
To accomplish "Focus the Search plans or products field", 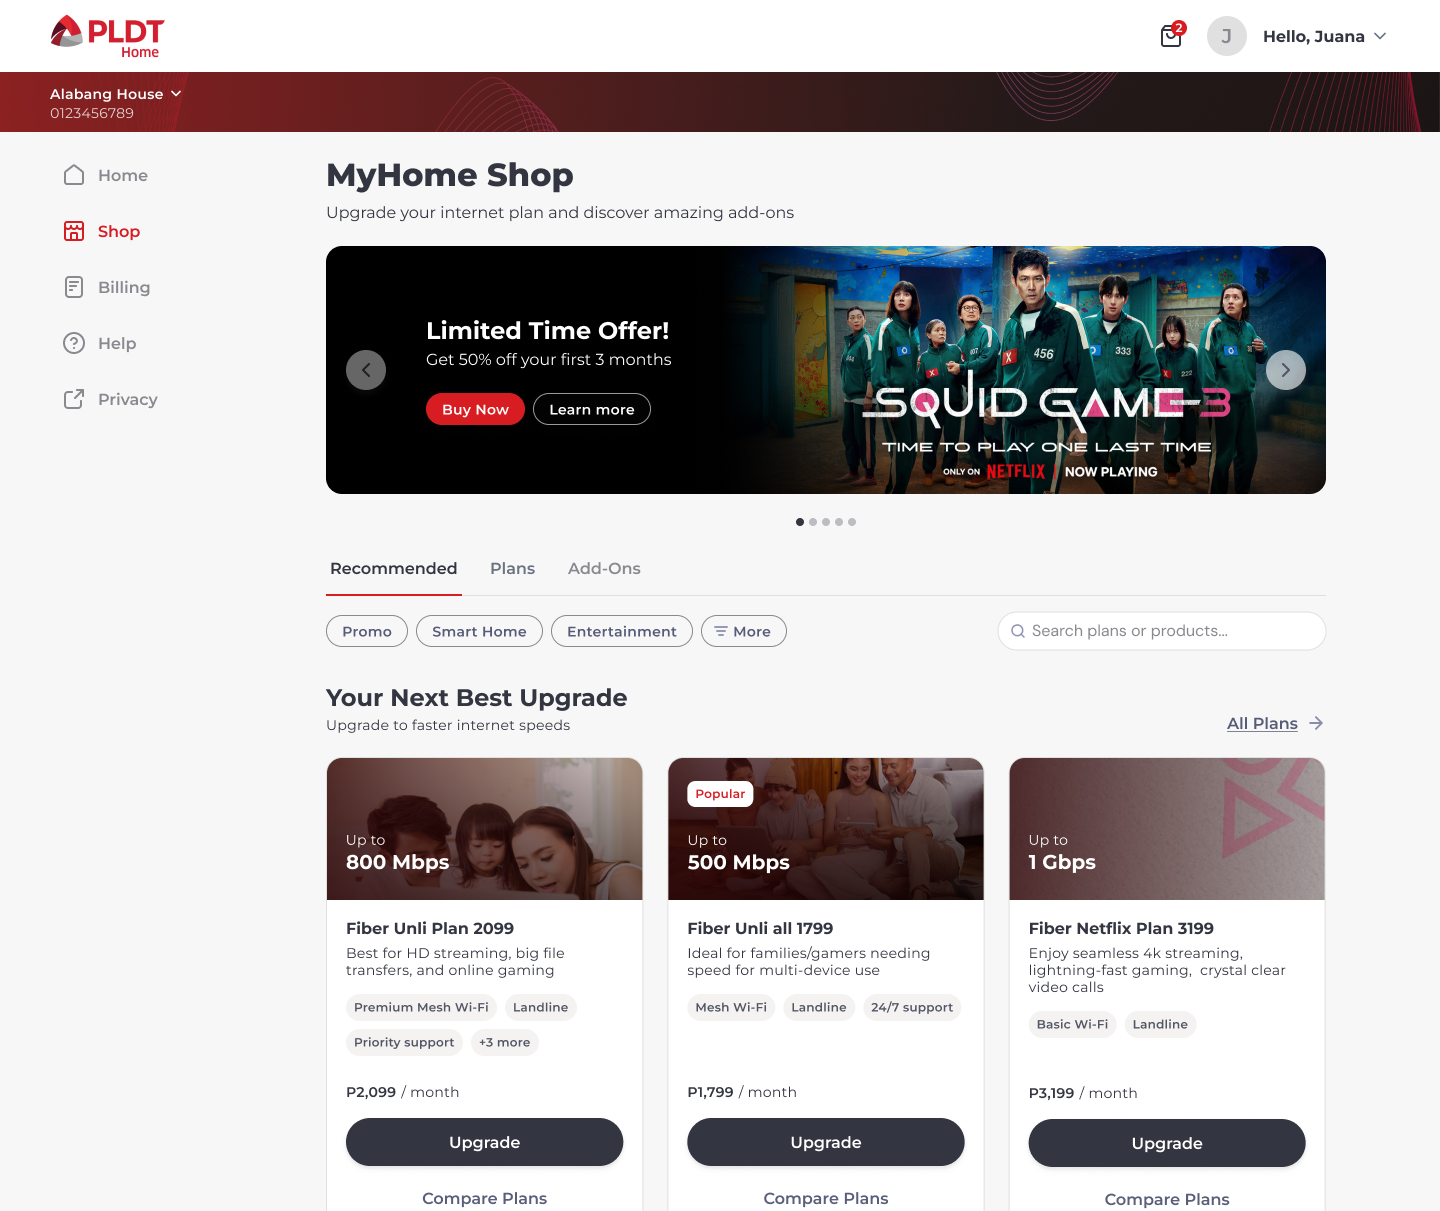I will coord(1162,631).
